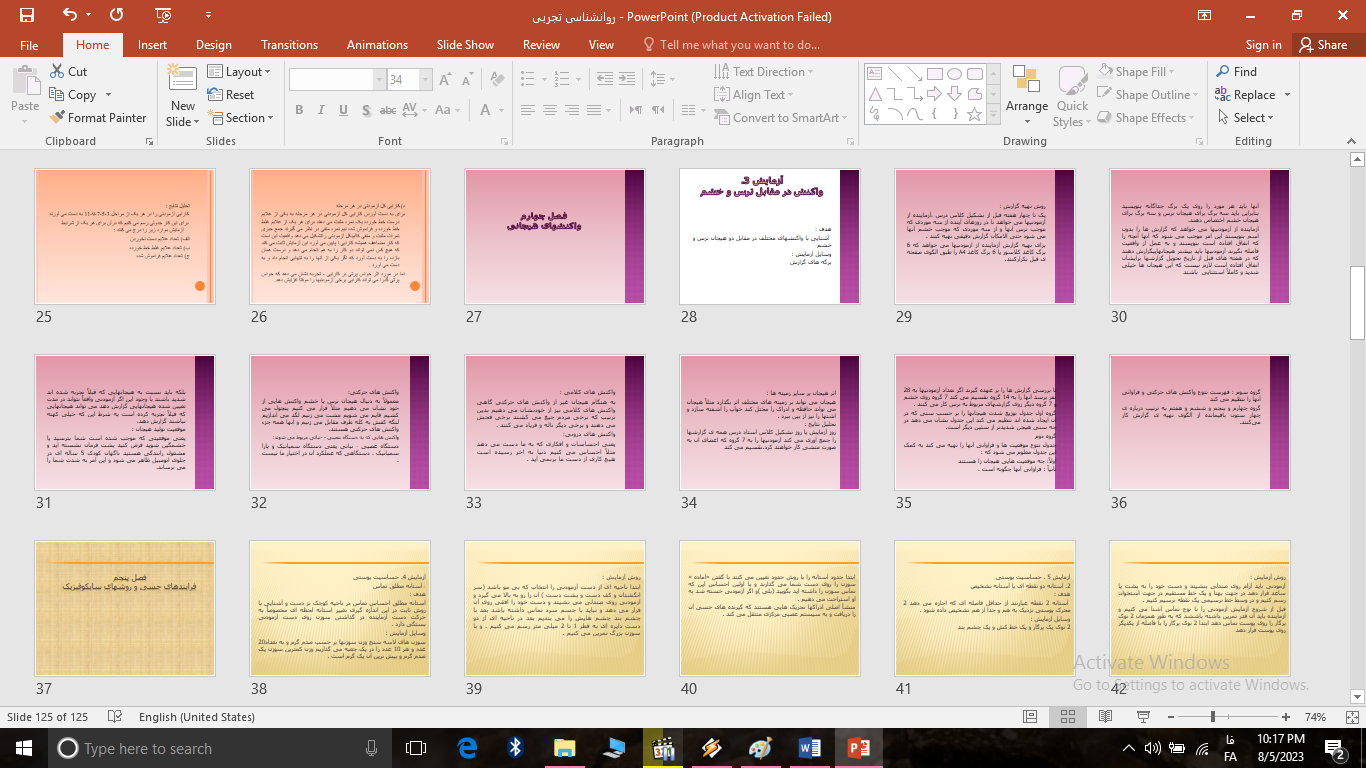Switch to Slide Sorter view in status bar

(x=1067, y=717)
